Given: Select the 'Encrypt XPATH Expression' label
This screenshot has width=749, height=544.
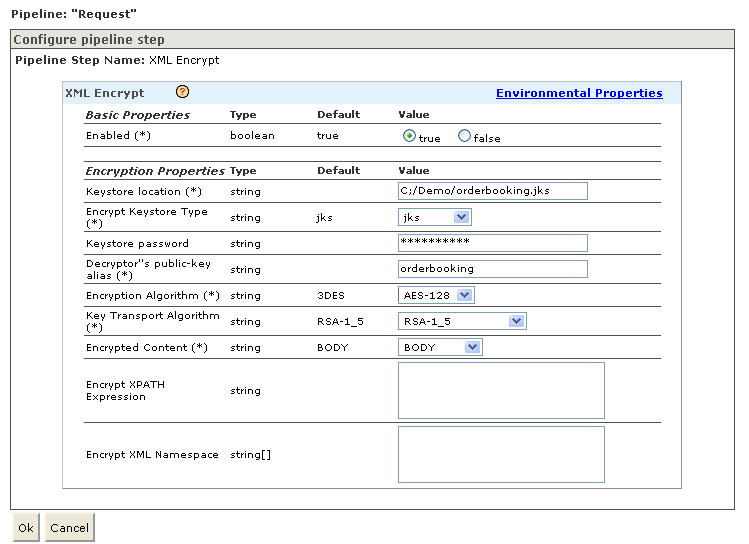Looking at the screenshot, I should click(x=125, y=391).
